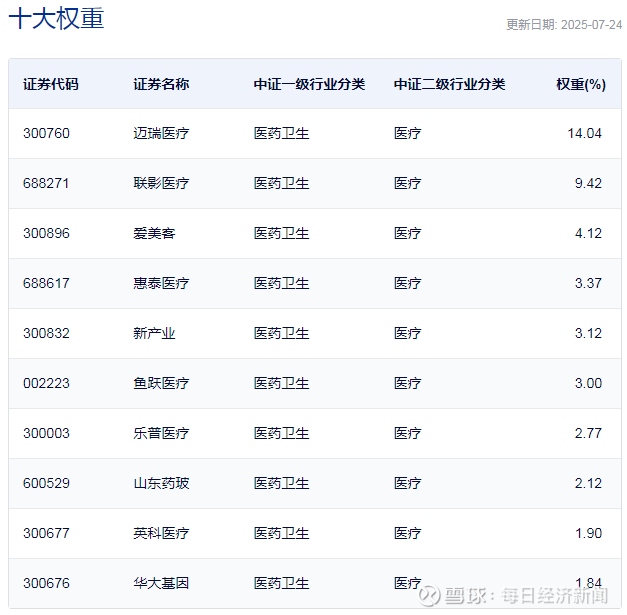
Task: Select security code 300003
Action: pos(46,433)
